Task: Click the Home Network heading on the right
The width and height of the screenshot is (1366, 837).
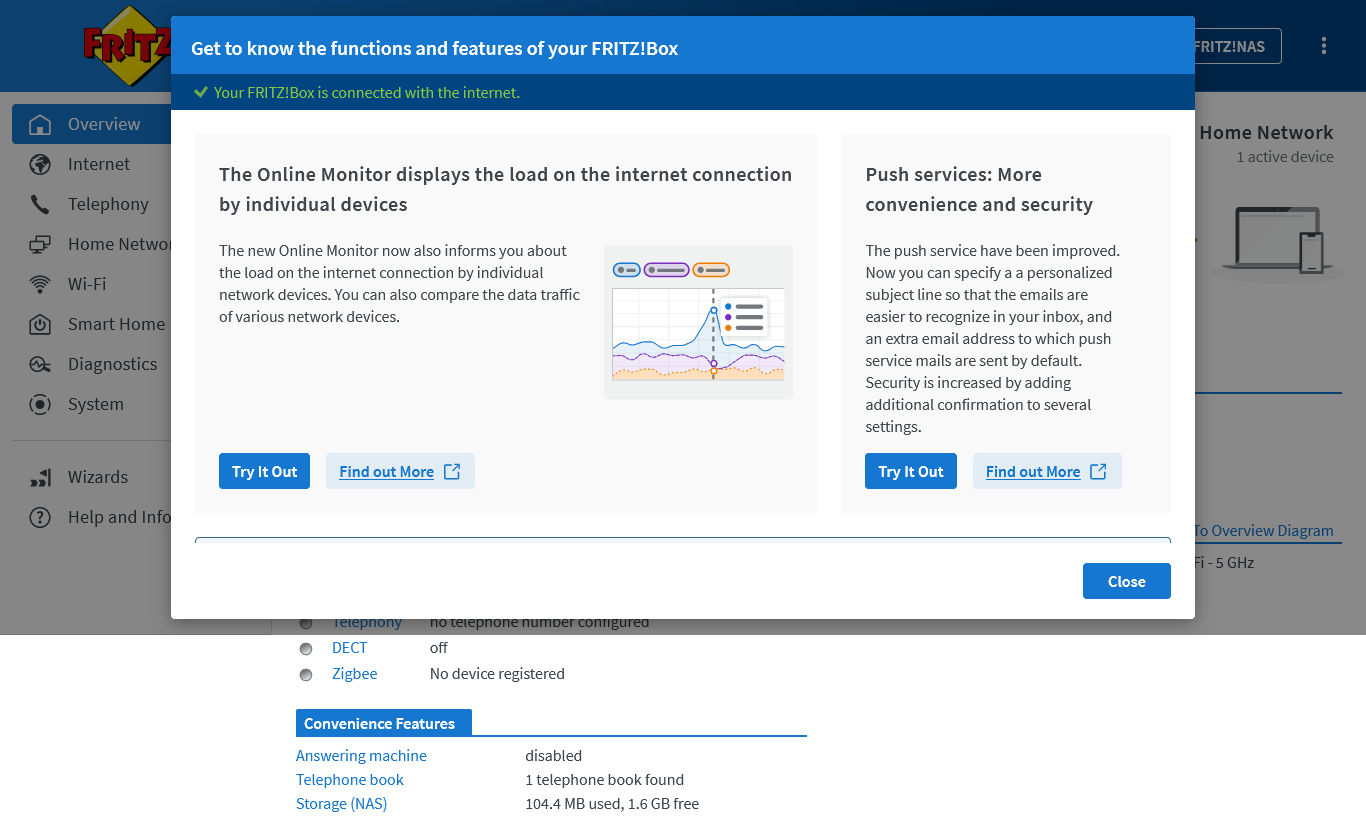Action: [x=1266, y=132]
